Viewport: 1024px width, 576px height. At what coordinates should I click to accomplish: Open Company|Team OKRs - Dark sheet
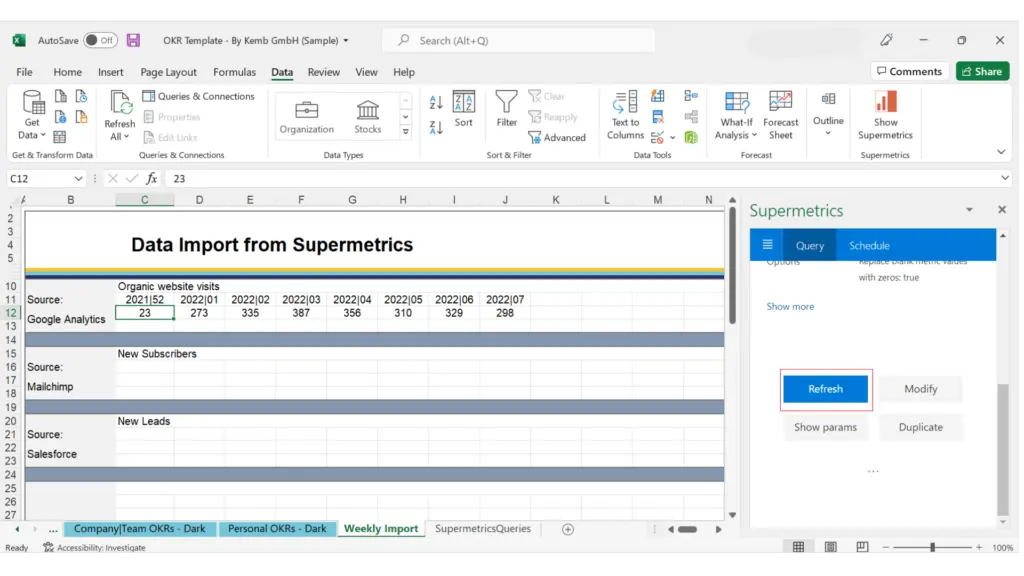click(139, 529)
